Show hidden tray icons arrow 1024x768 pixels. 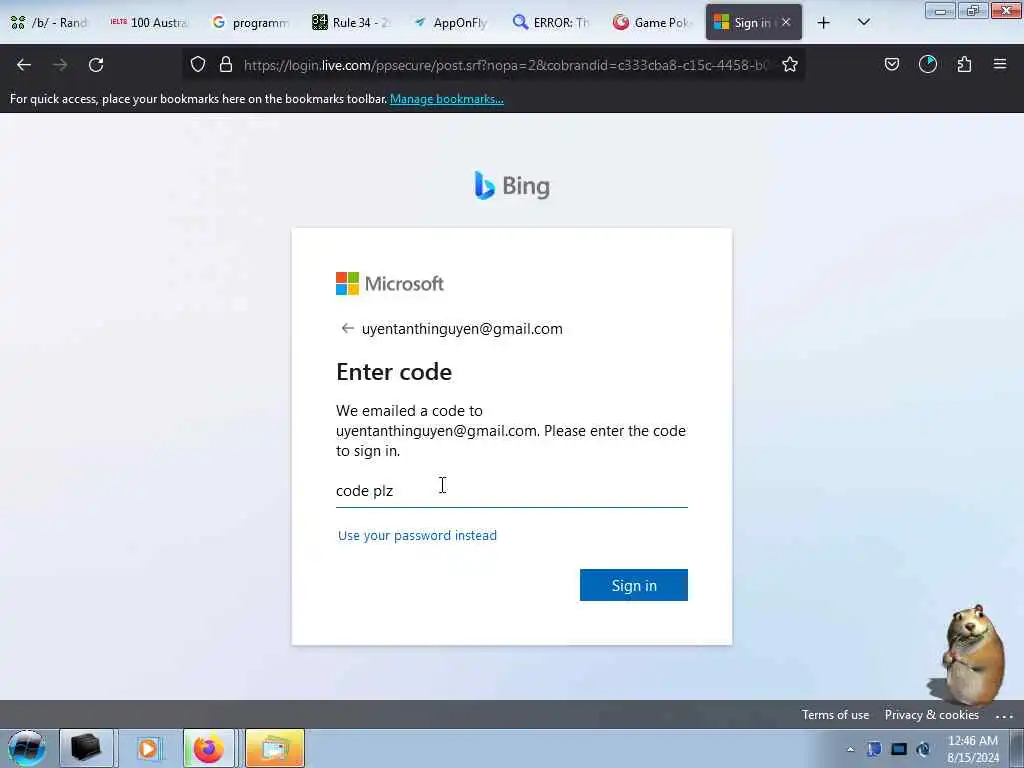pyautogui.click(x=850, y=749)
